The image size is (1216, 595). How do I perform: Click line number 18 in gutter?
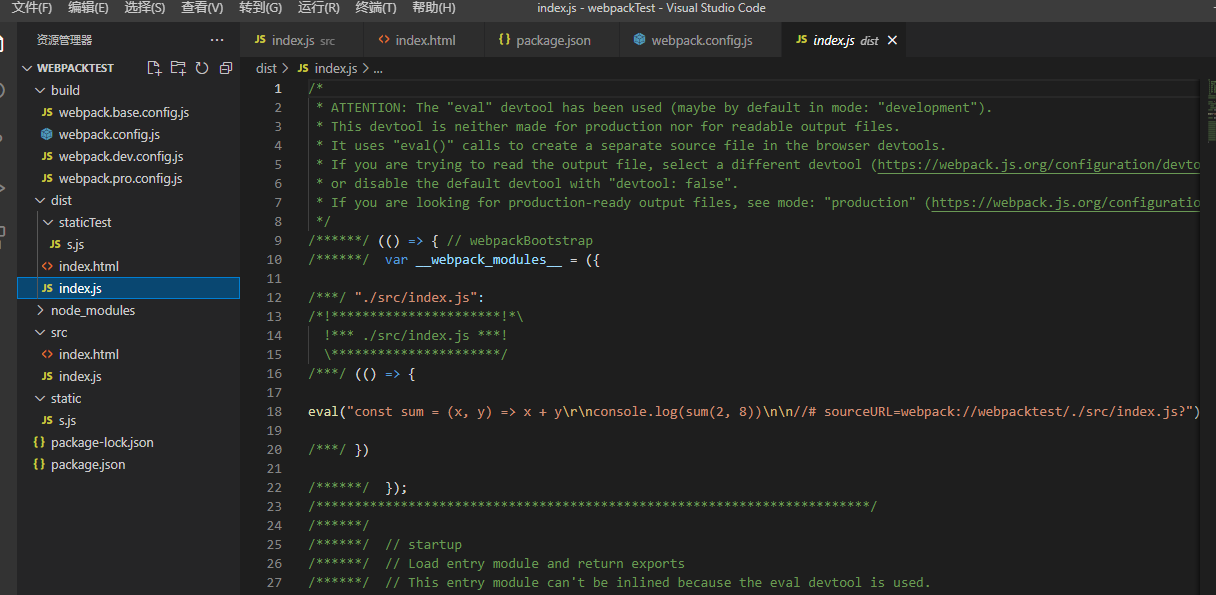click(x=274, y=411)
